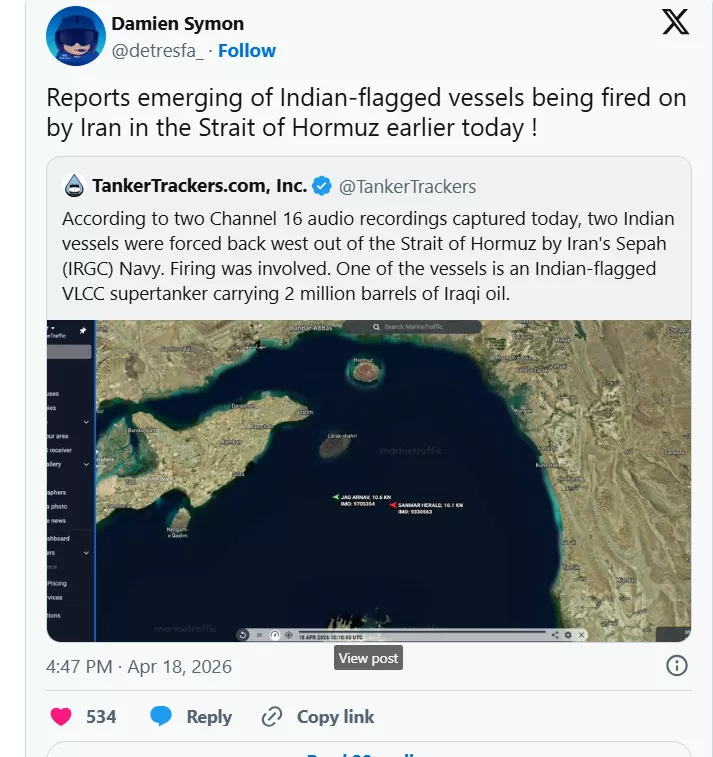Open the speed gauge icon in playback bar

(275, 635)
